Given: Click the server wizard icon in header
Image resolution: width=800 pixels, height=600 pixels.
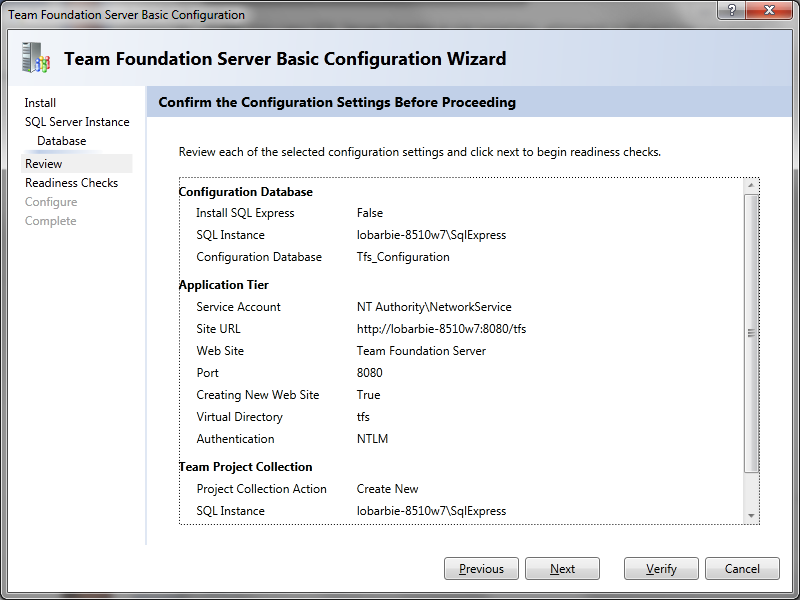Looking at the screenshot, I should coord(36,57).
